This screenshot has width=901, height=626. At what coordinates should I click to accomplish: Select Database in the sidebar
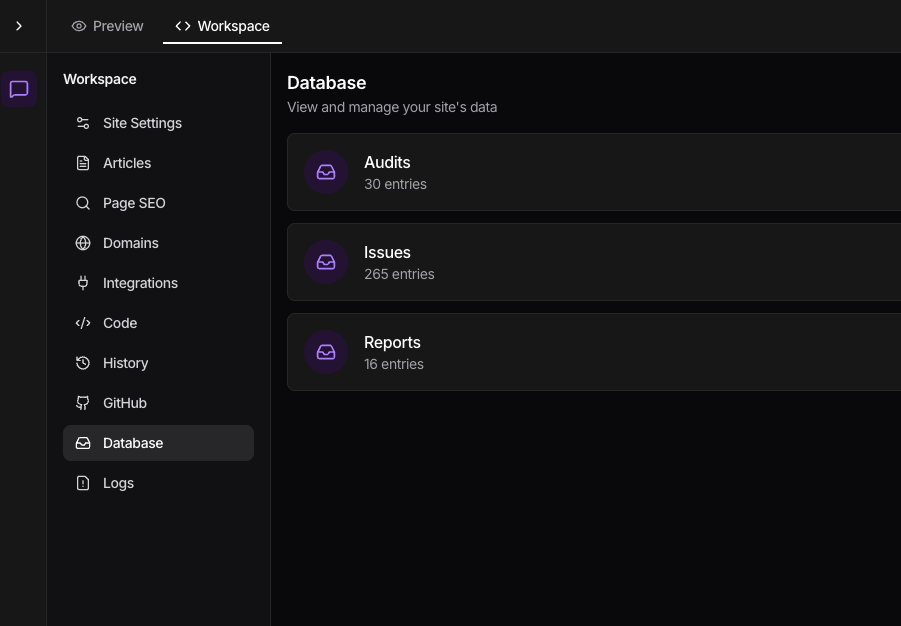click(x=158, y=443)
